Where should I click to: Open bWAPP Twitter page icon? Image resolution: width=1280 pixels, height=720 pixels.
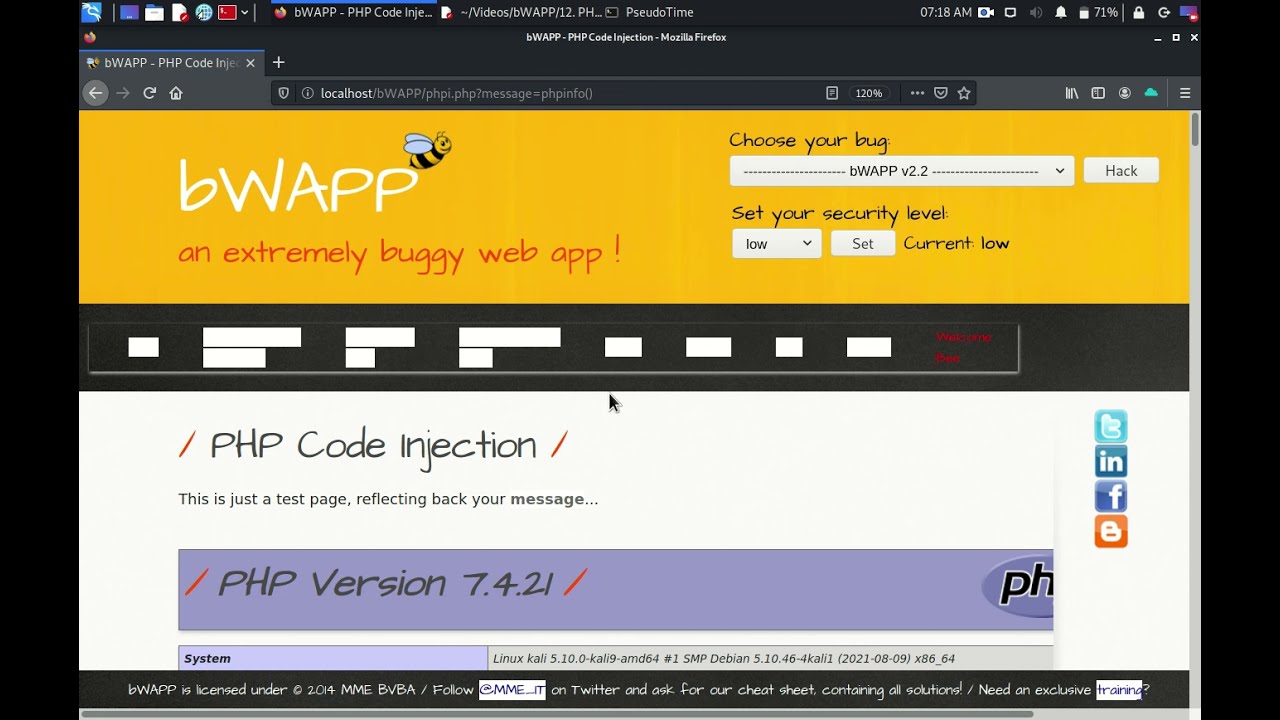coord(1111,427)
